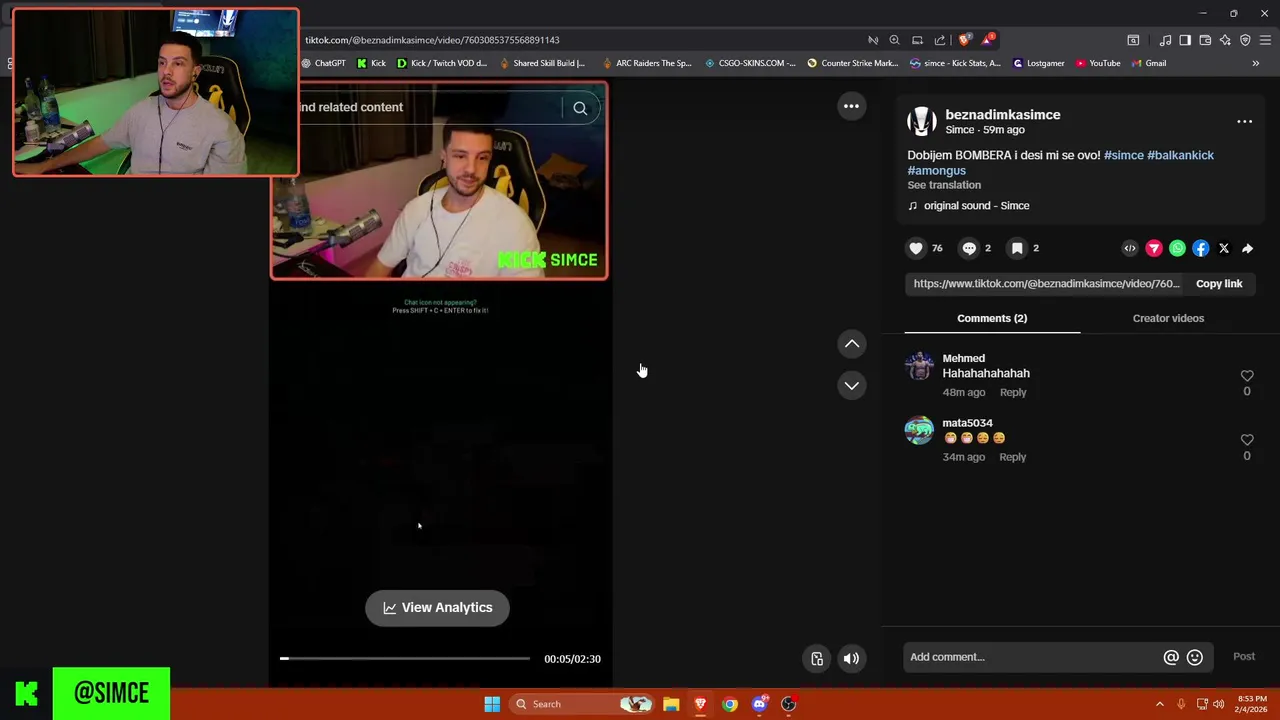Viewport: 1280px width, 720px height.
Task: Click the browser address bar URL
Action: click(x=432, y=40)
